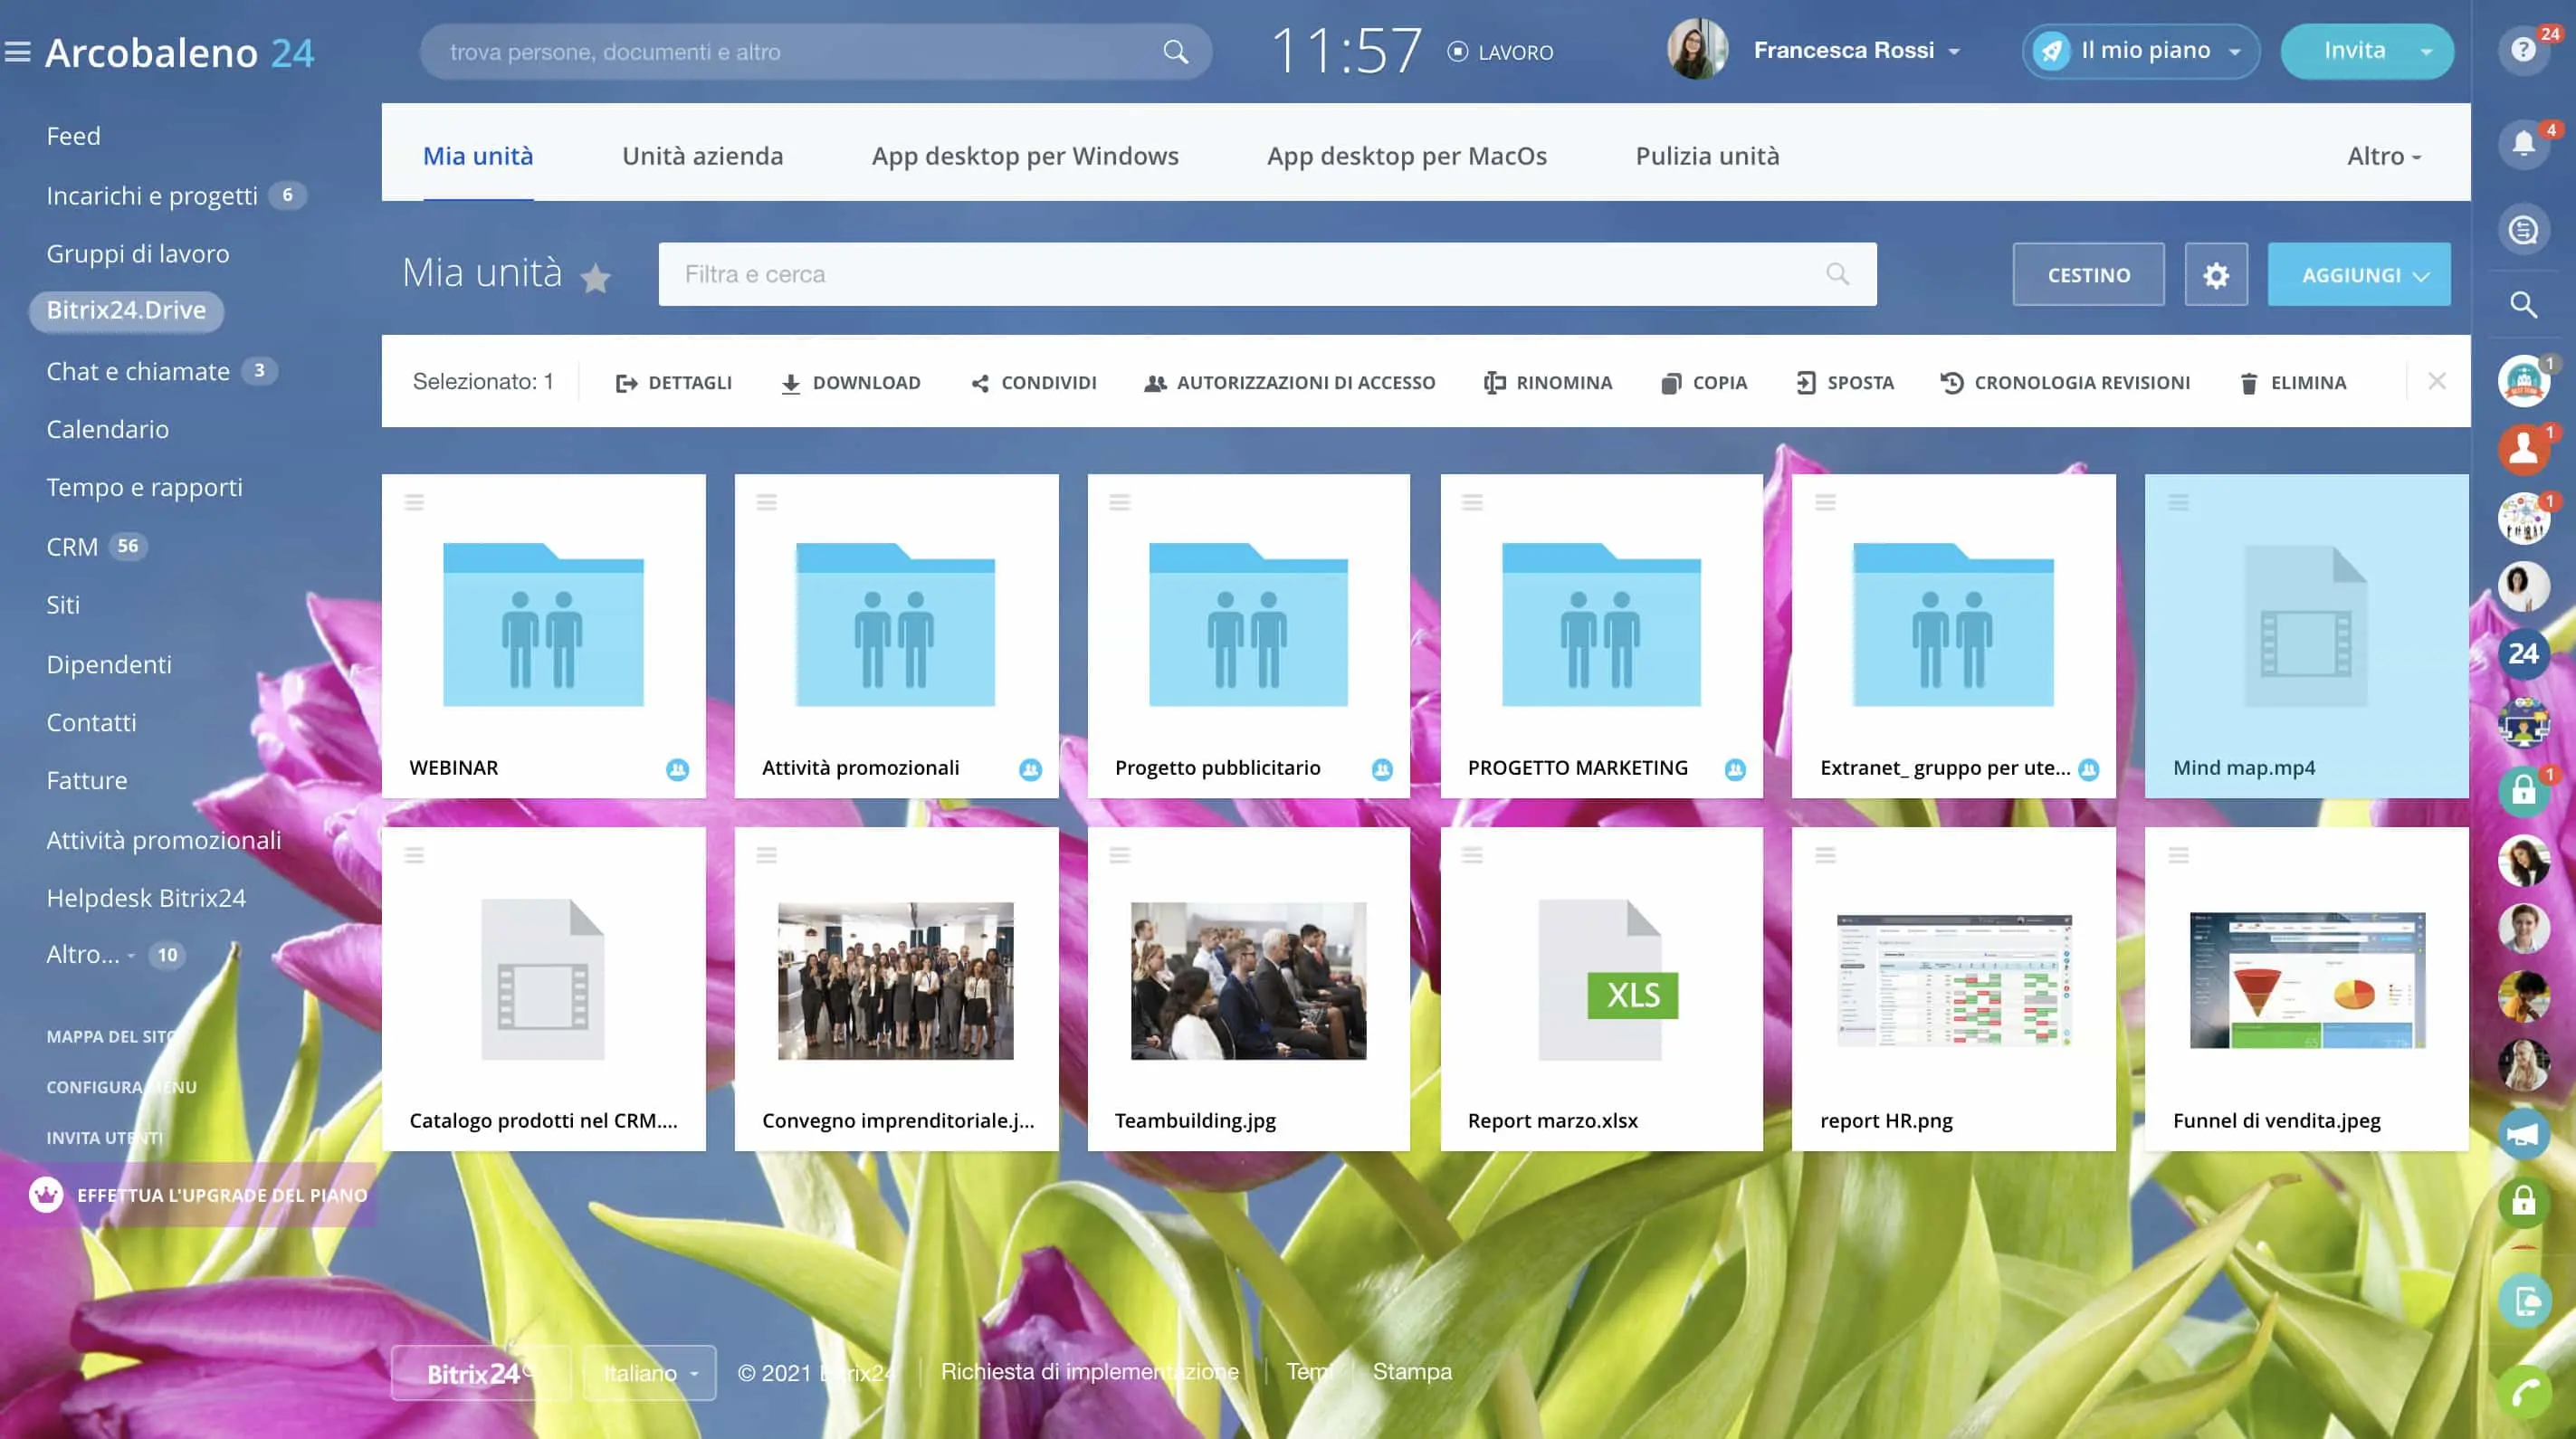Open the Aggiungi dropdown
The image size is (2576, 1439).
pos(2359,274)
